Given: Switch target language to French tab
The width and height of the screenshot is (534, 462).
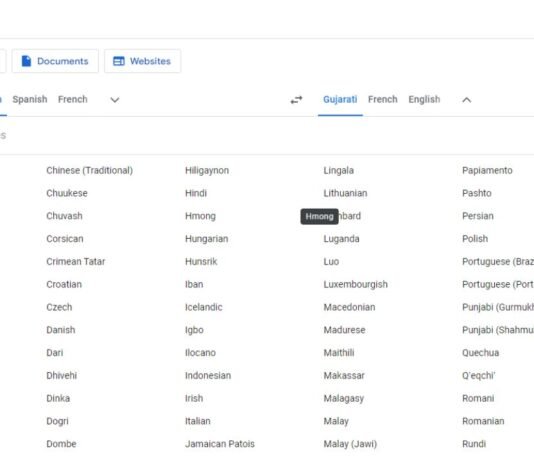Looking at the screenshot, I should click(x=383, y=99).
